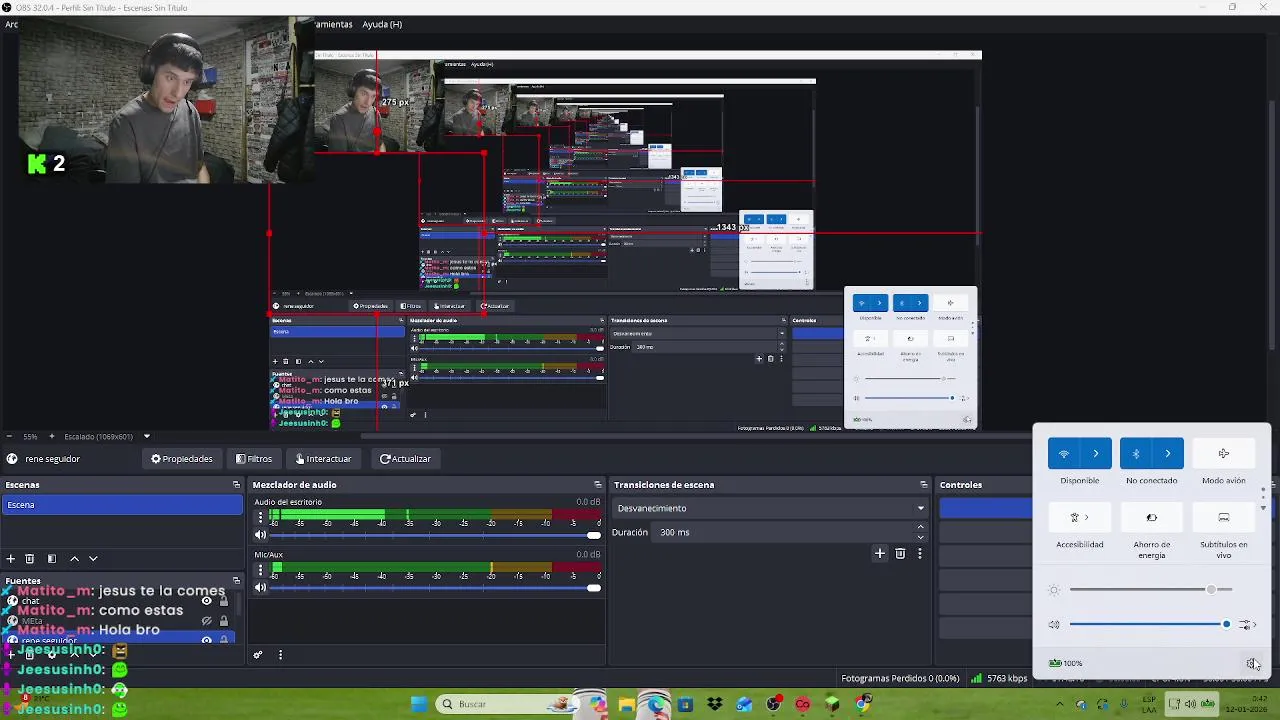
Task: Pop out the Escenas dock
Action: pyautogui.click(x=236, y=485)
